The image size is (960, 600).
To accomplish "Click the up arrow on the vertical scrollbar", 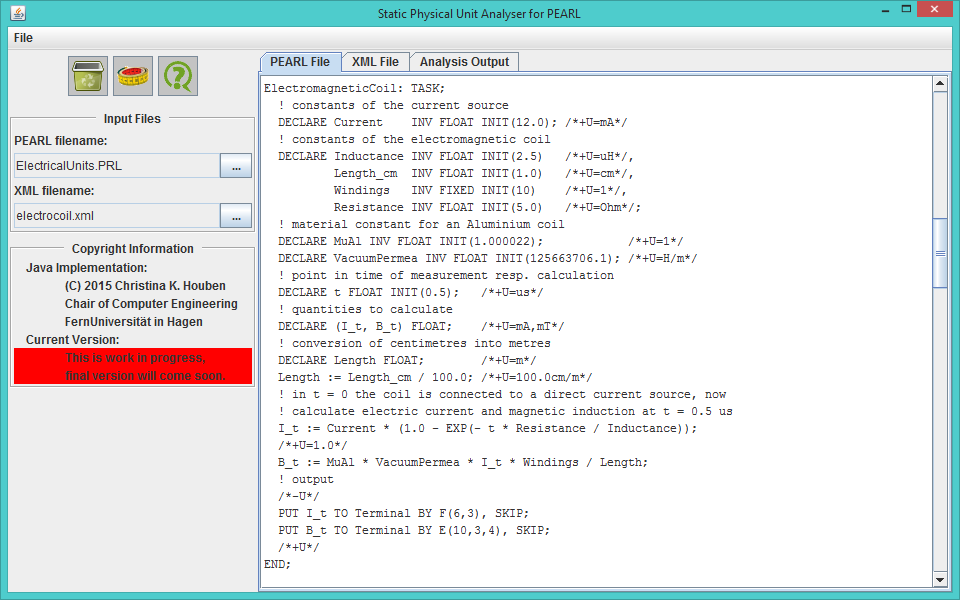I will (x=941, y=84).
